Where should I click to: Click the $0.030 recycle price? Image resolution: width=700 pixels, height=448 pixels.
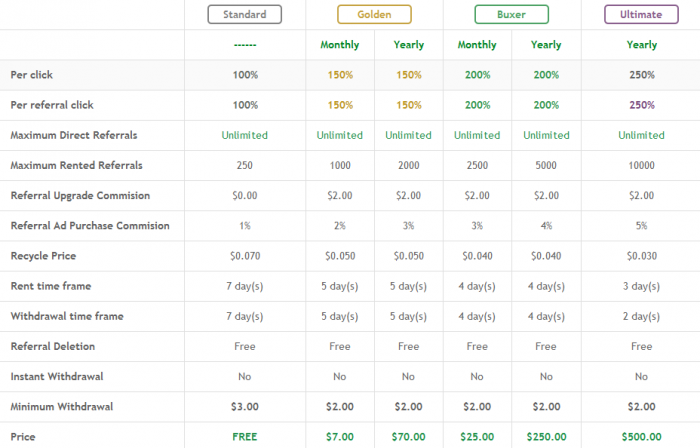(642, 256)
